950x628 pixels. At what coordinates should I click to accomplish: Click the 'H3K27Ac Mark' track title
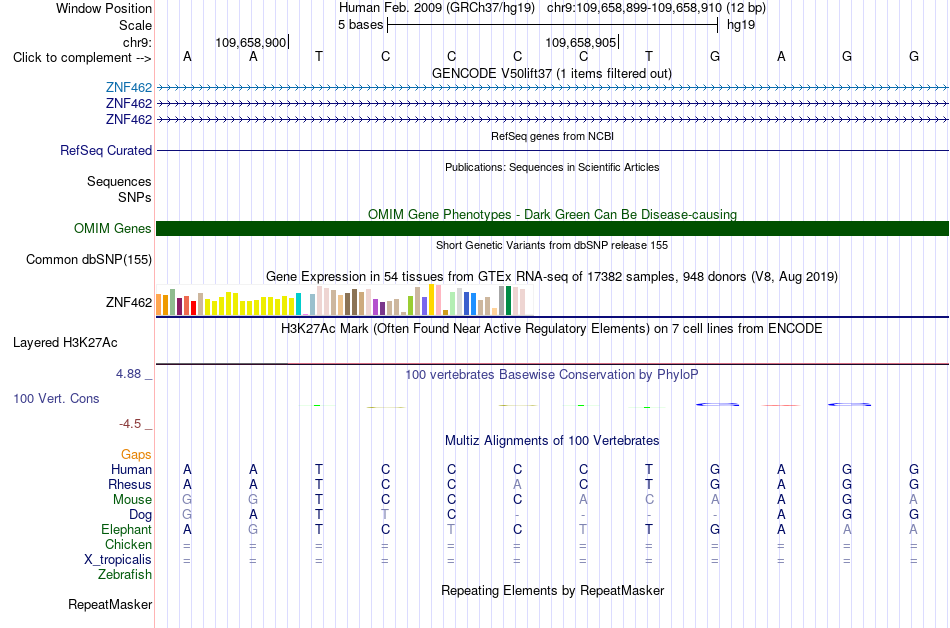coord(552,329)
